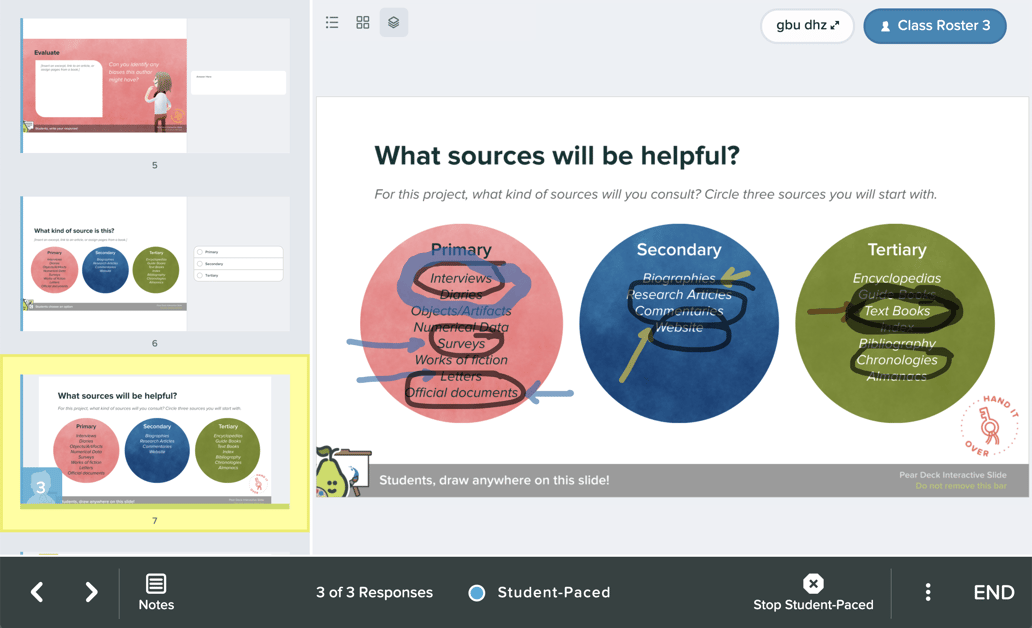This screenshot has height=628, width=1032.
Task: Go to the previous slide arrow
Action: [36, 592]
